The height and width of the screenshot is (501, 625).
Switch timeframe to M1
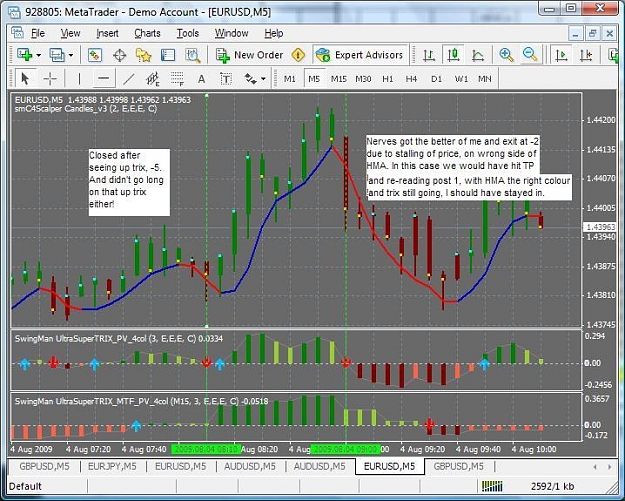click(290, 79)
